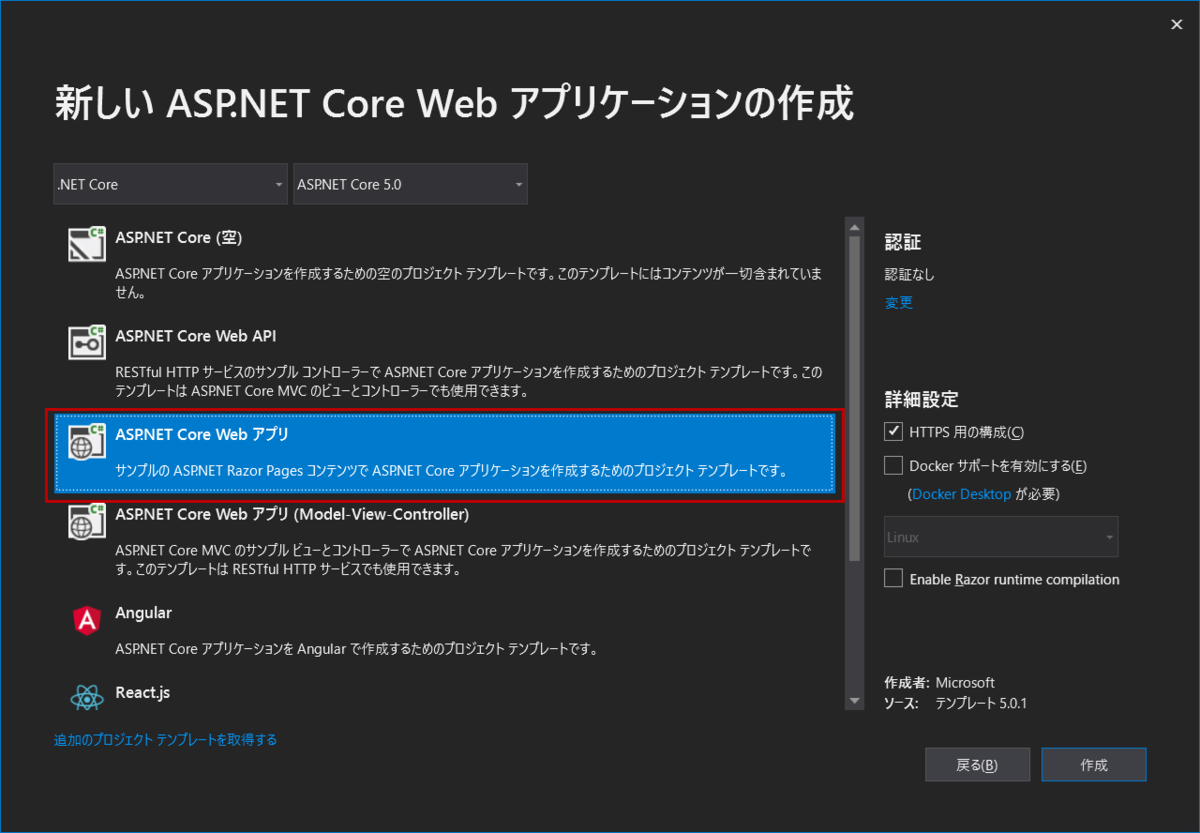Click 追加のプロジェクト テンプレートを取得する link
Screen dimensions: 1200x833
coord(165,740)
